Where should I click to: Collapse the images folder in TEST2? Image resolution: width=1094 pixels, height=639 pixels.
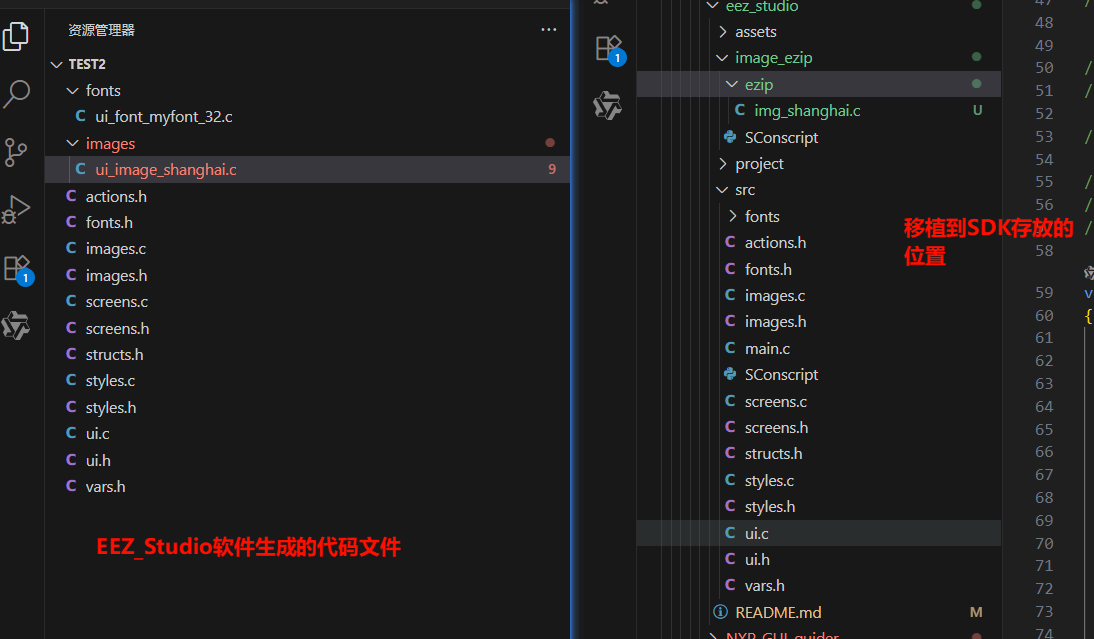(110, 143)
